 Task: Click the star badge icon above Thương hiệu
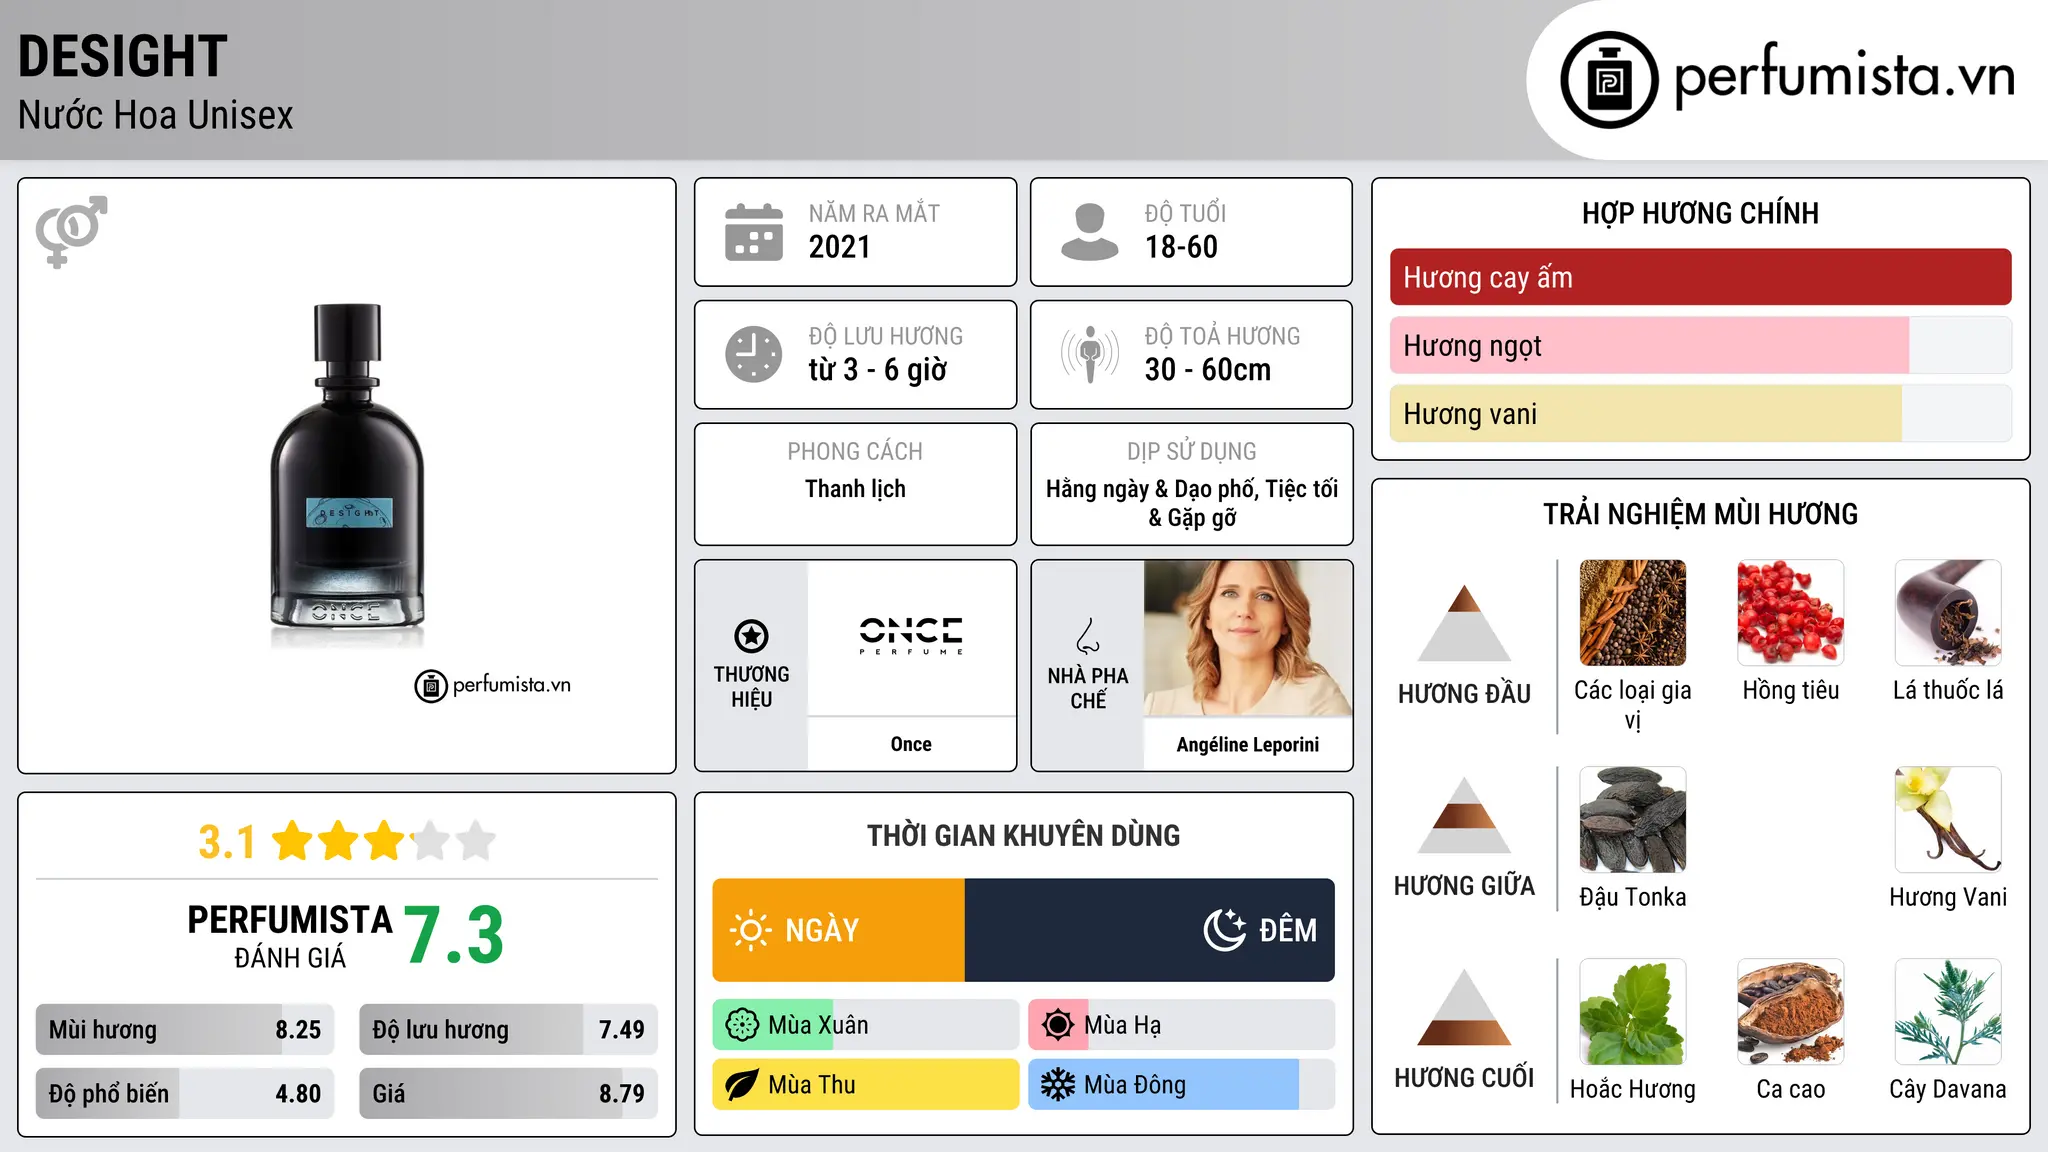click(751, 636)
